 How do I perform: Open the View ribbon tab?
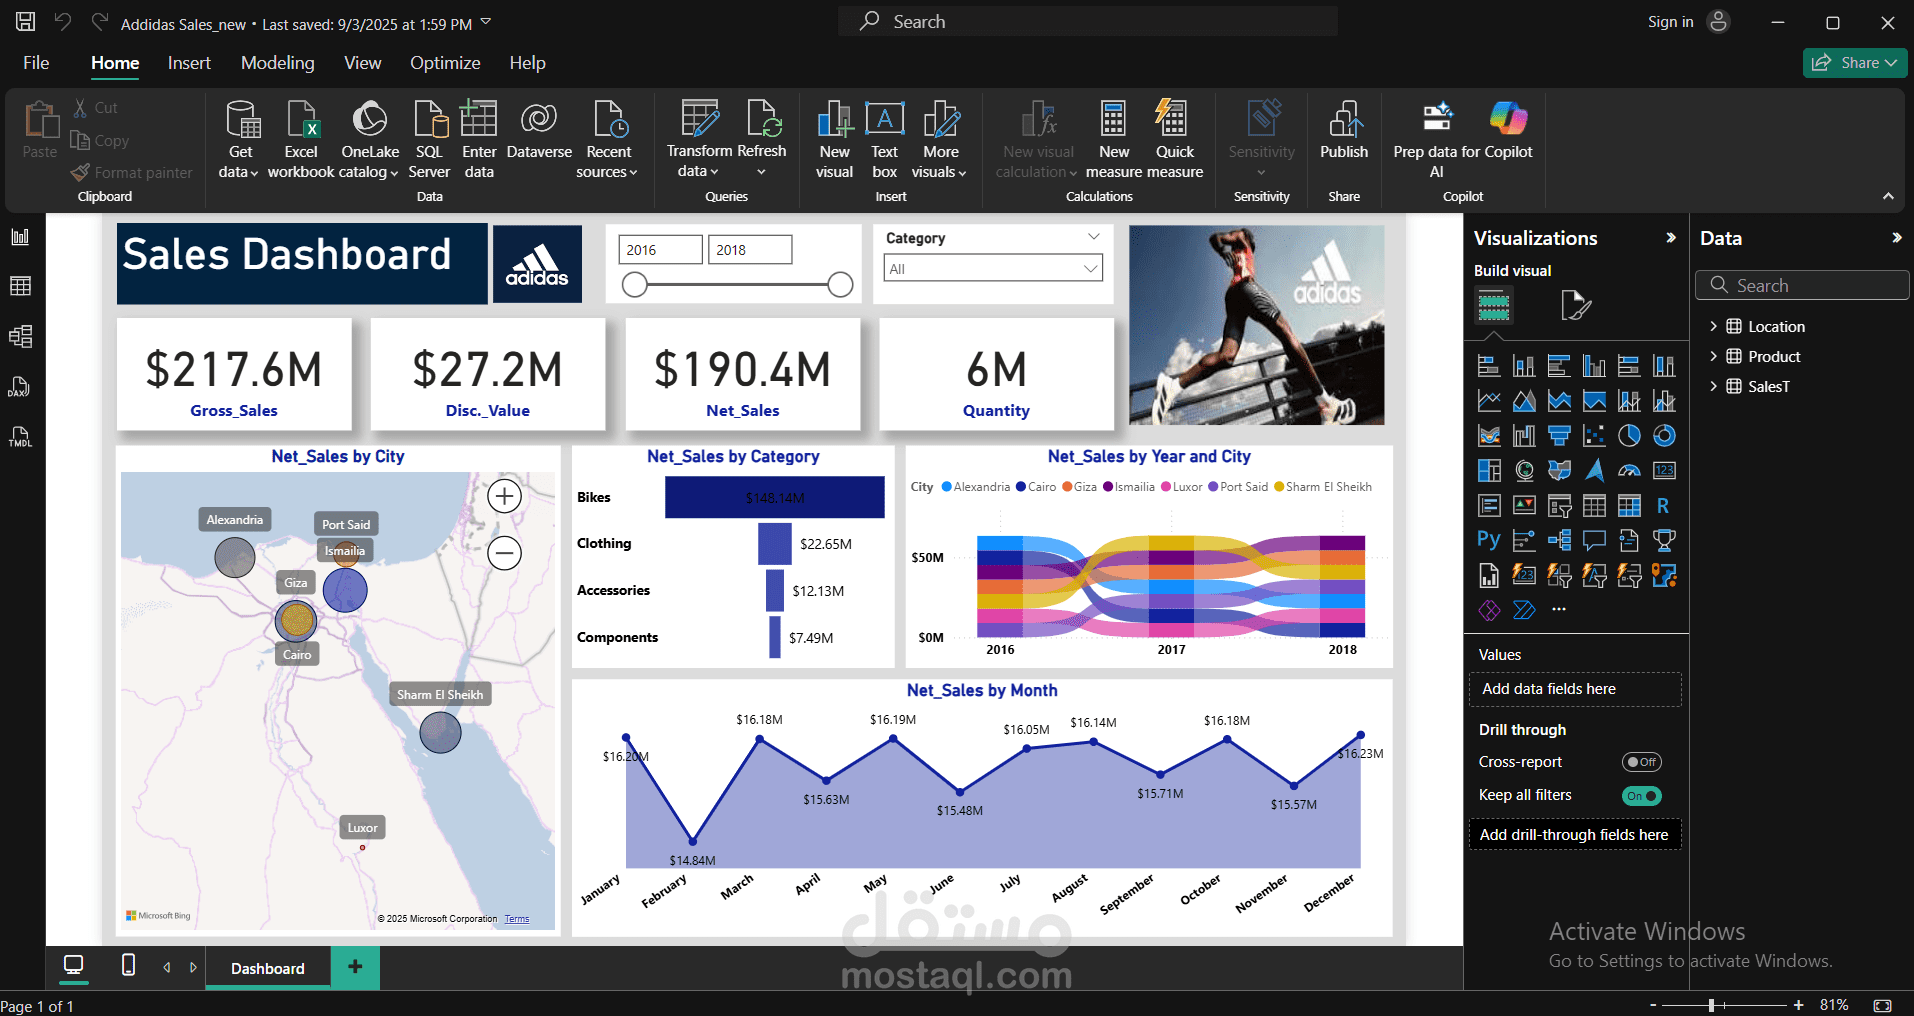[362, 62]
